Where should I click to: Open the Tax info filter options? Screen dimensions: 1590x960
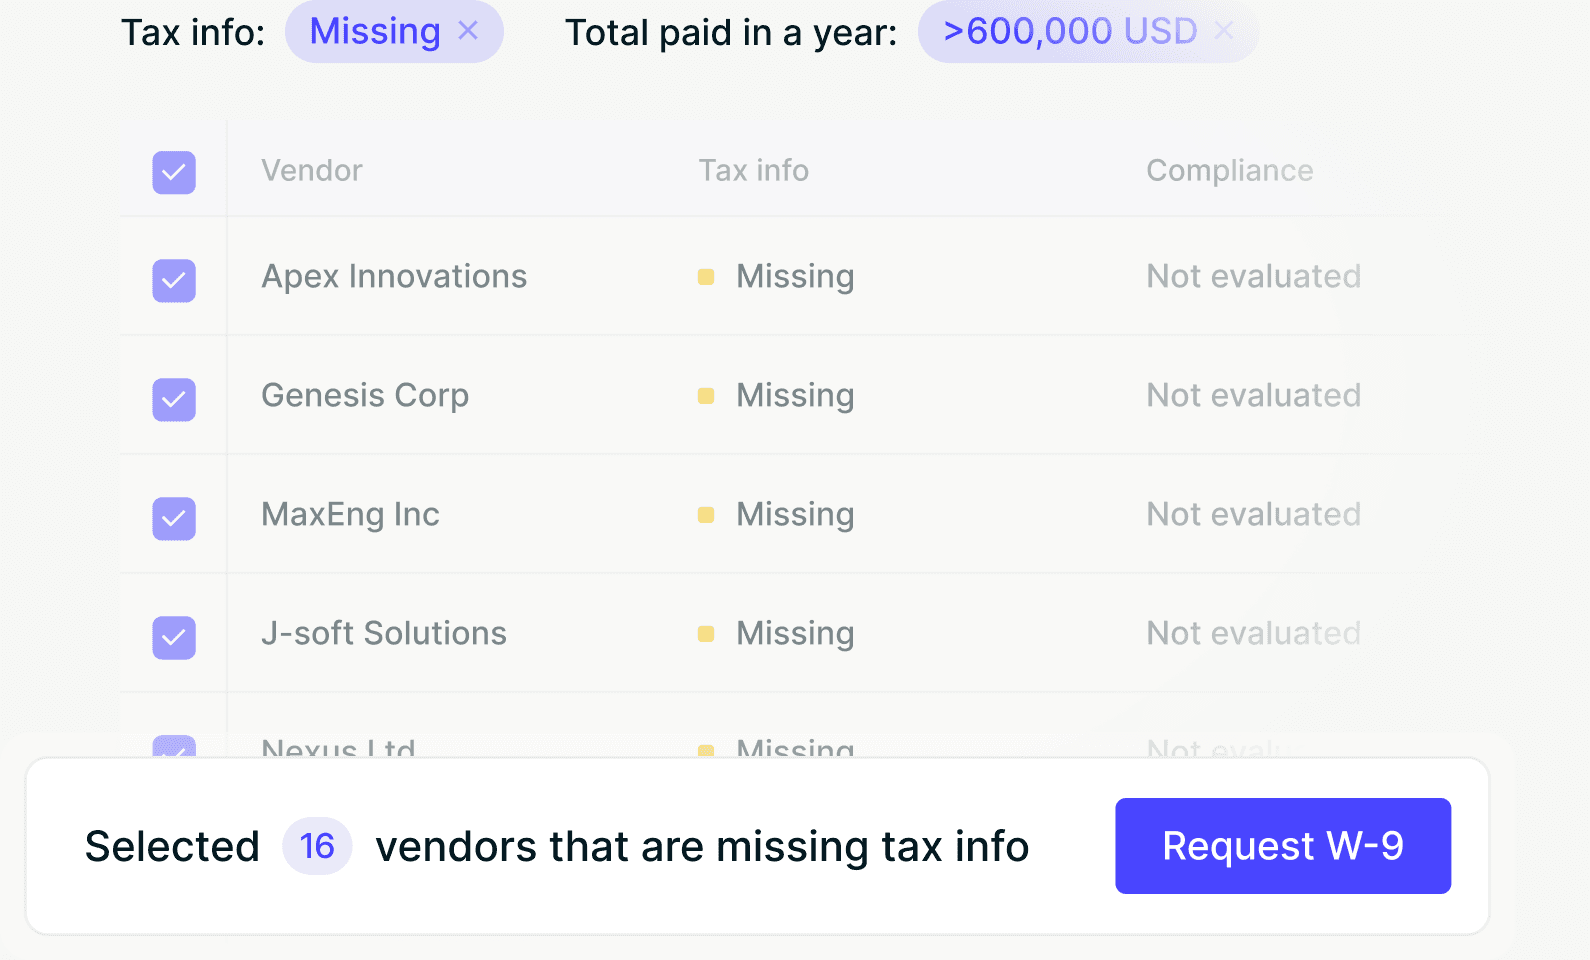373,31
